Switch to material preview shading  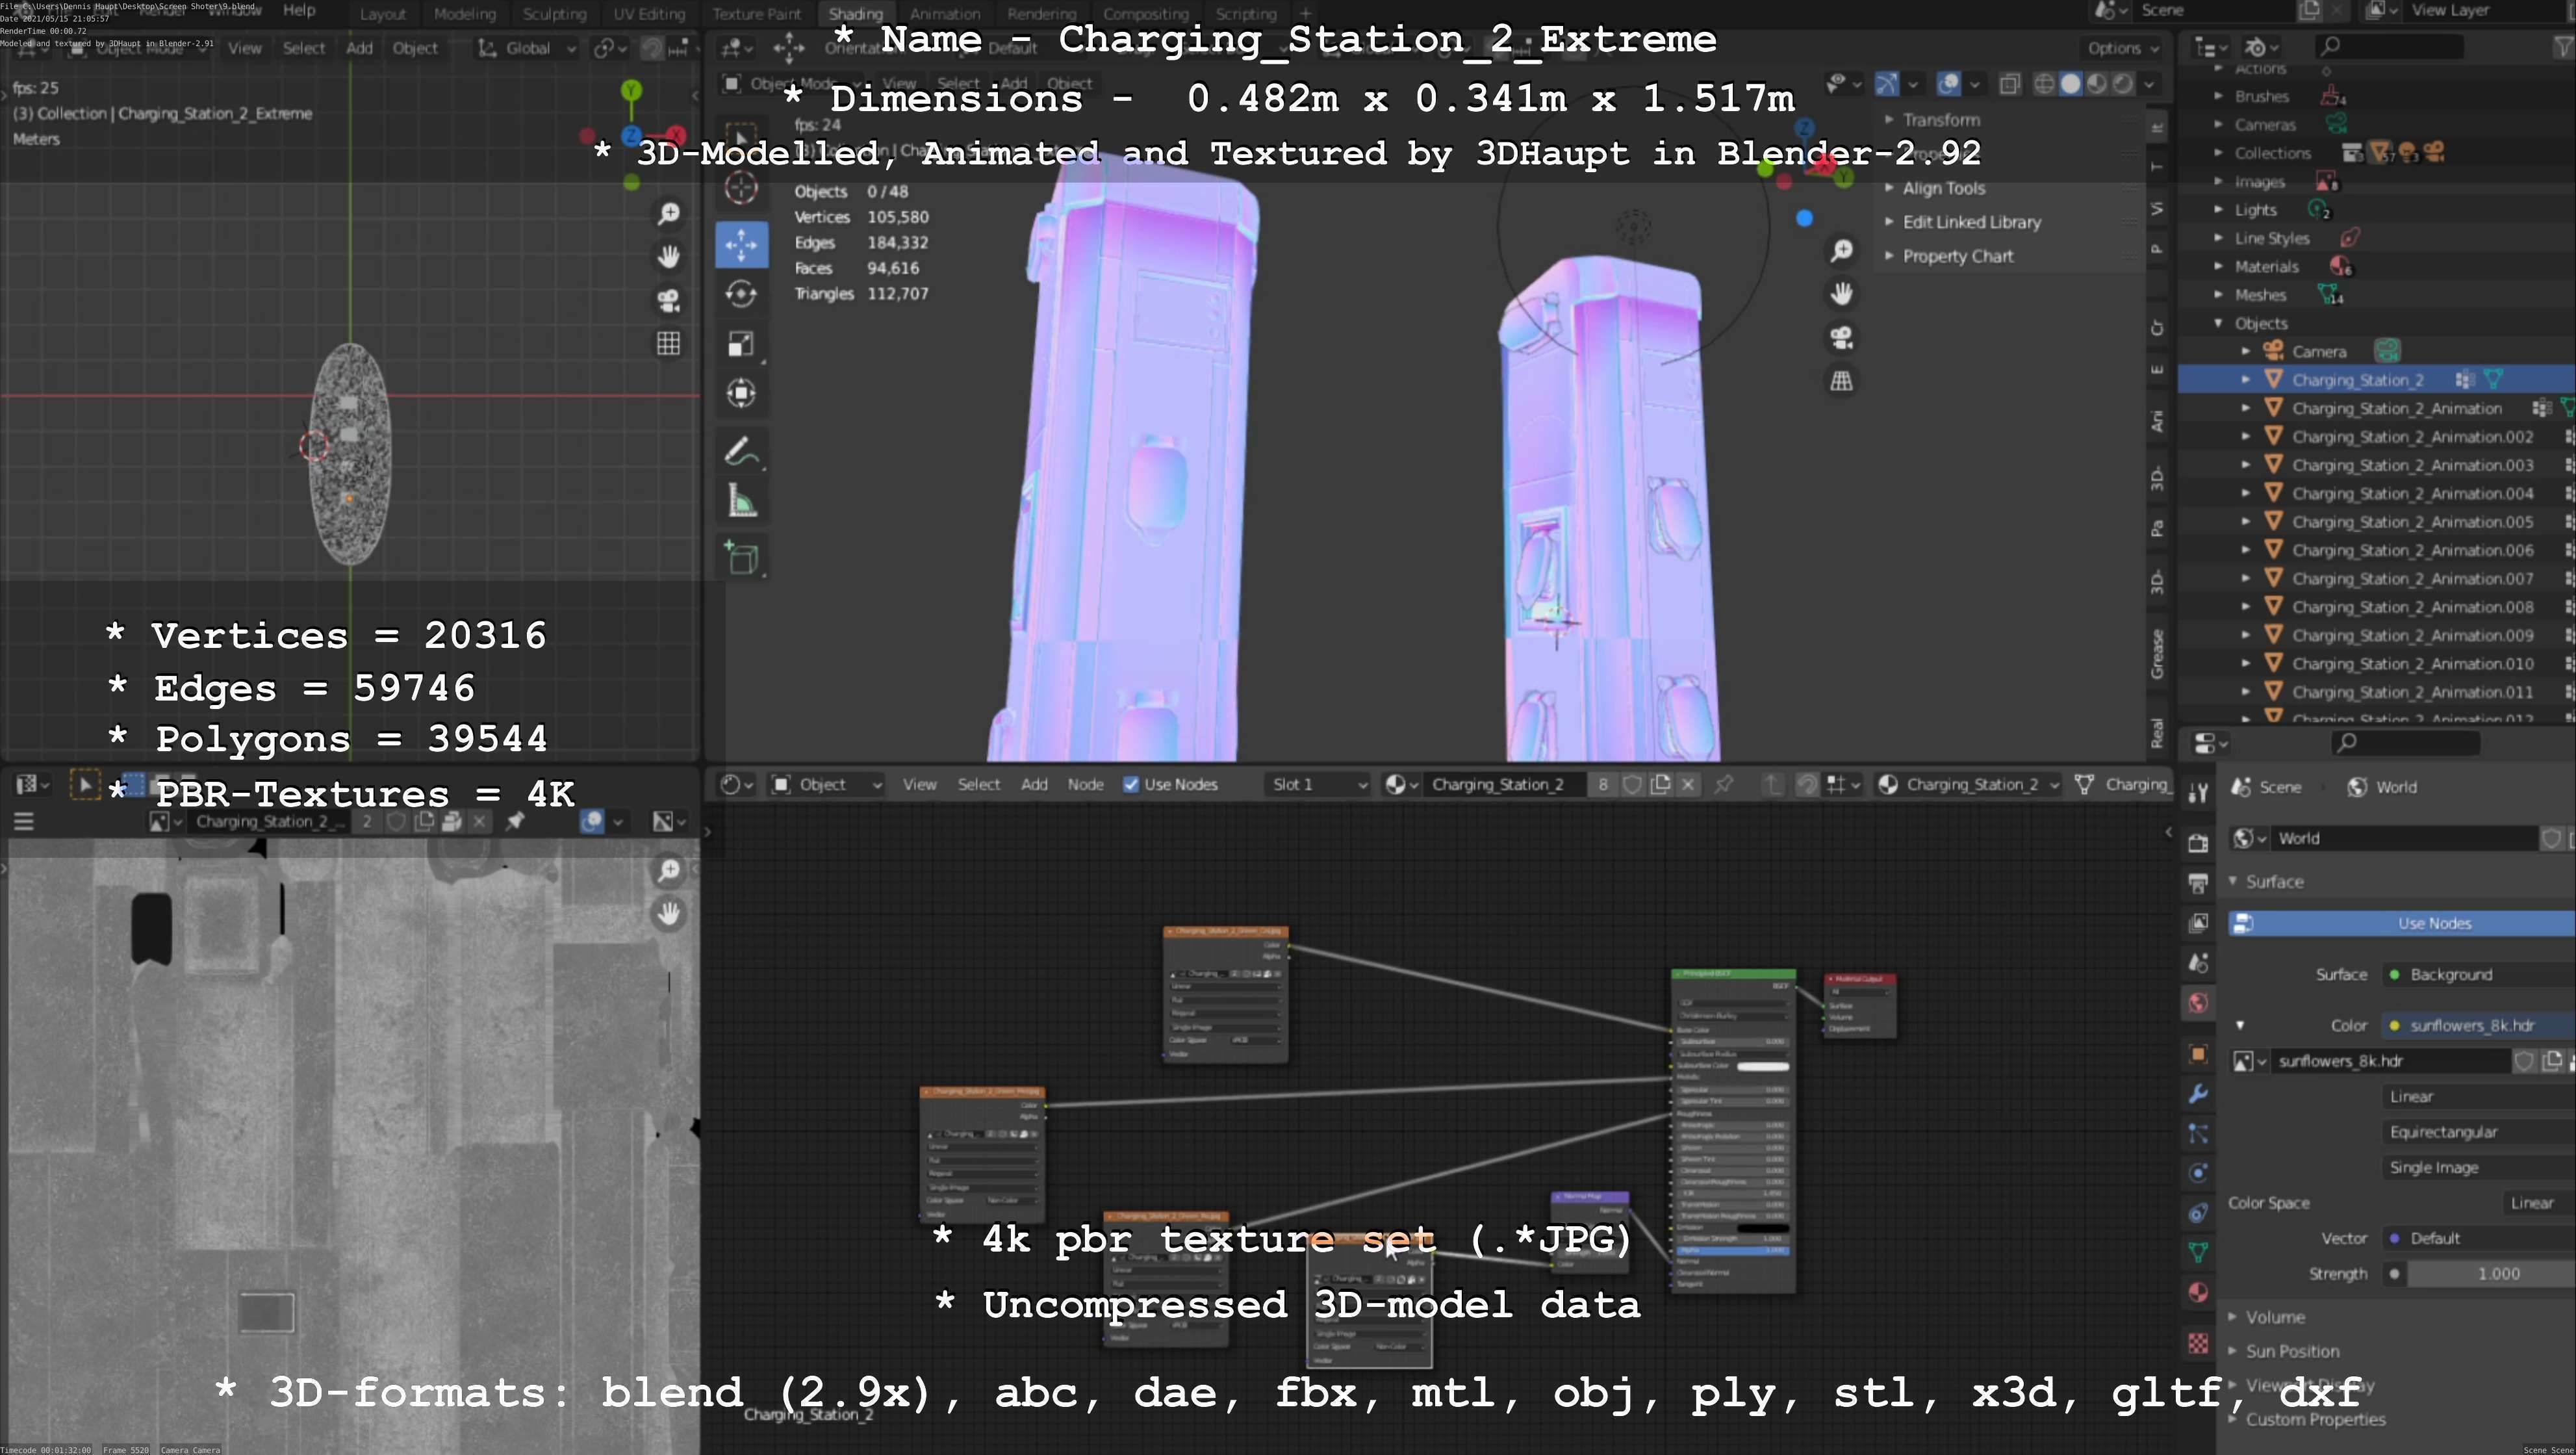click(x=2096, y=84)
